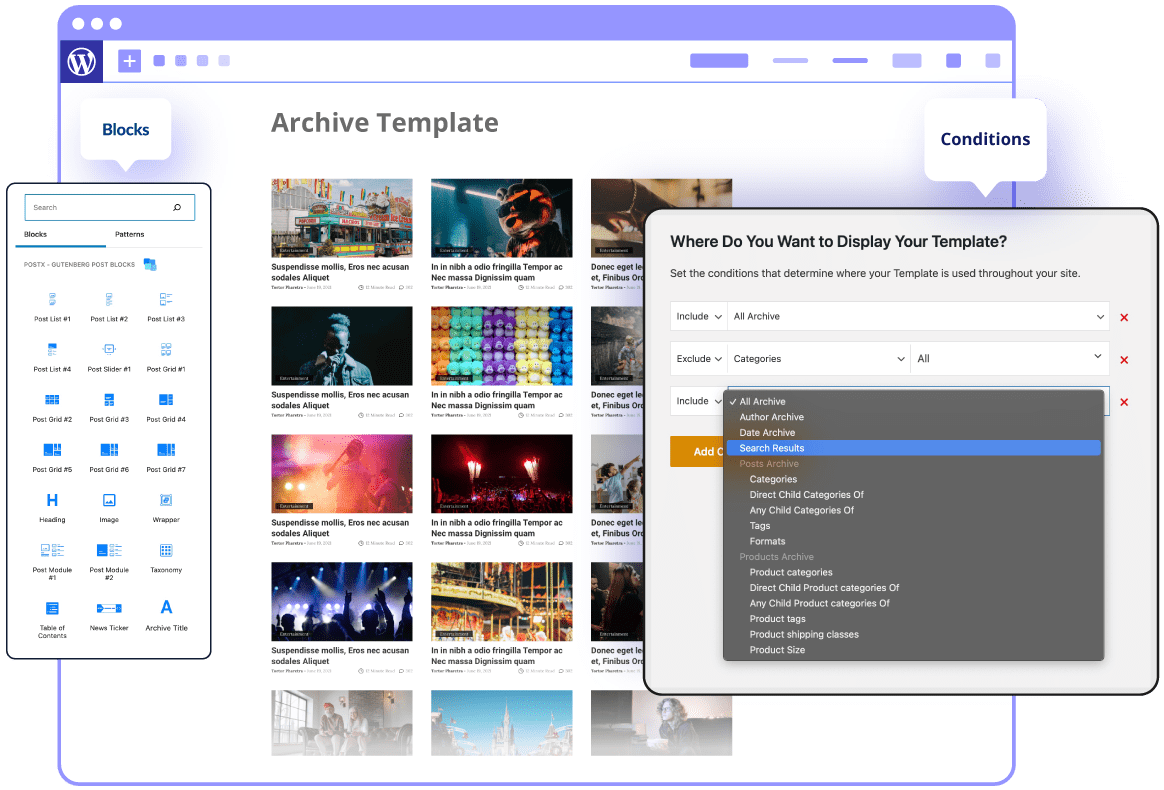Remove the Exclude Categories condition row
1164x790 pixels.
(1124, 360)
